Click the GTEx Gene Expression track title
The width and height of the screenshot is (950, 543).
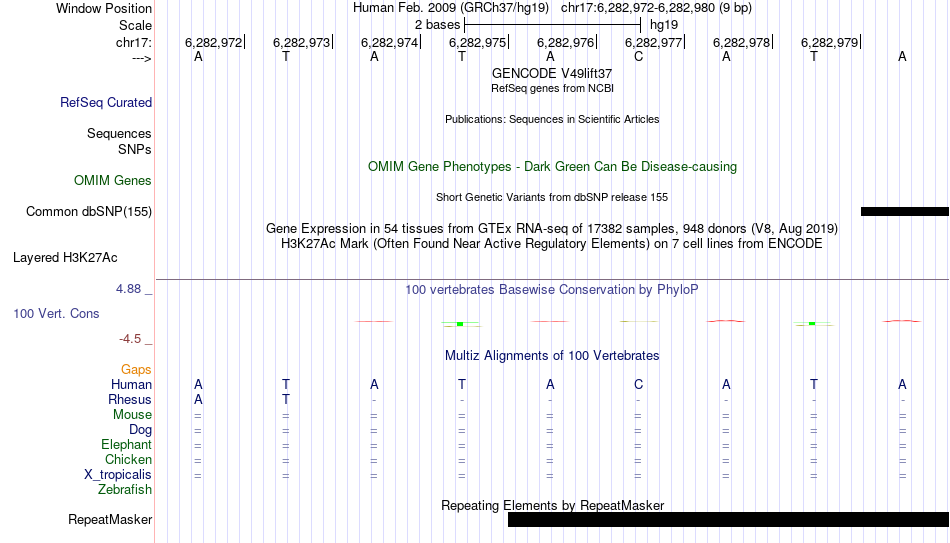tap(552, 228)
